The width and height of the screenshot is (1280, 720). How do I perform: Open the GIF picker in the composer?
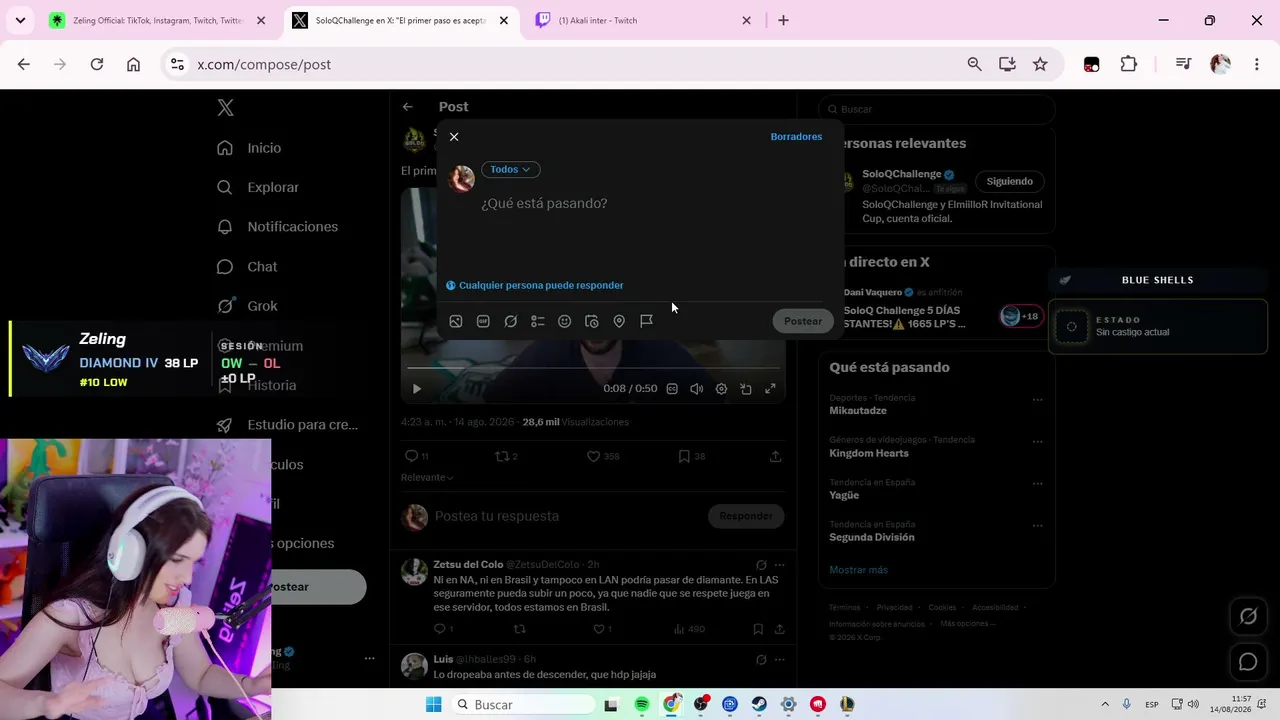[483, 321]
